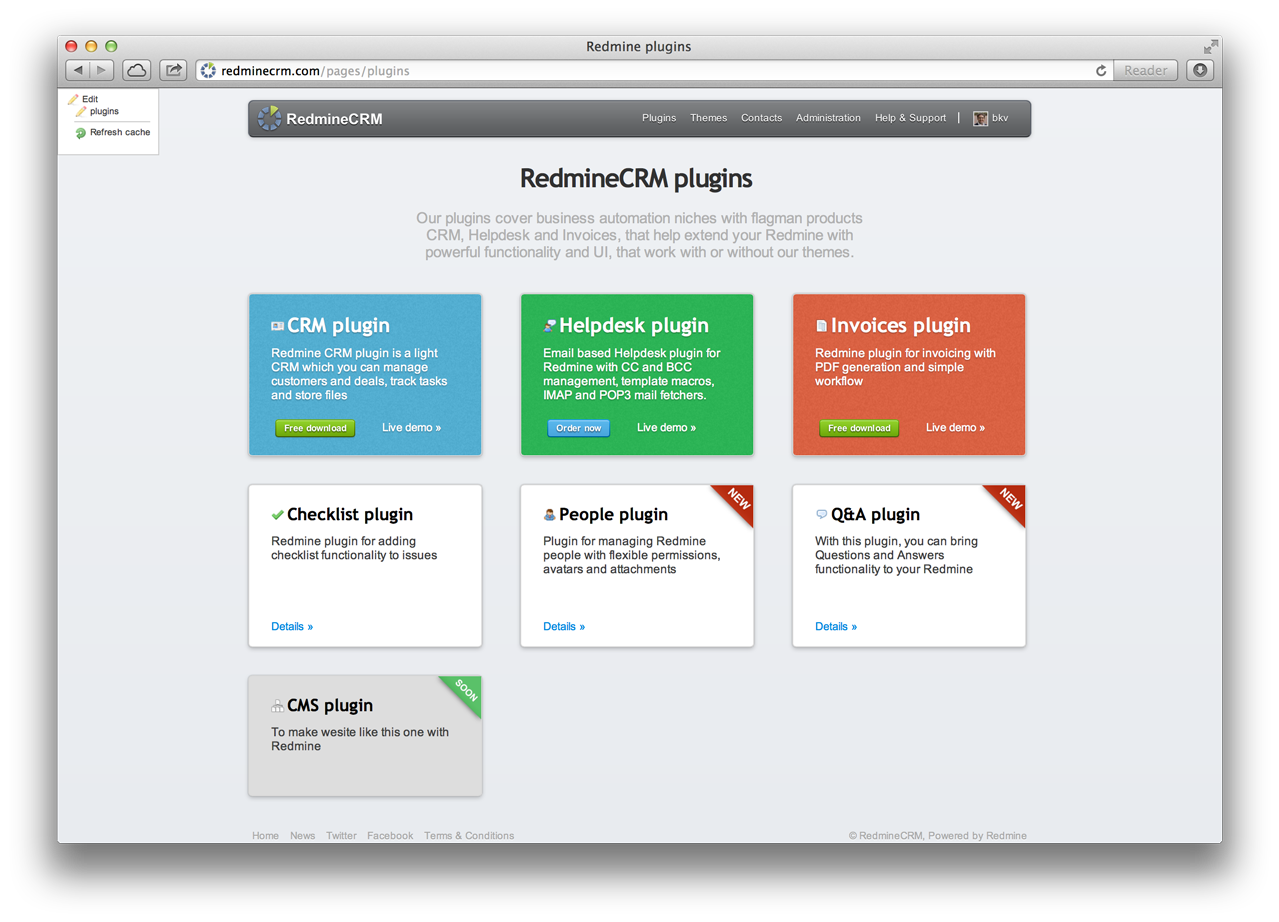This screenshot has width=1279, height=922.
Task: Click the Edit link in admin box
Action: (x=90, y=99)
